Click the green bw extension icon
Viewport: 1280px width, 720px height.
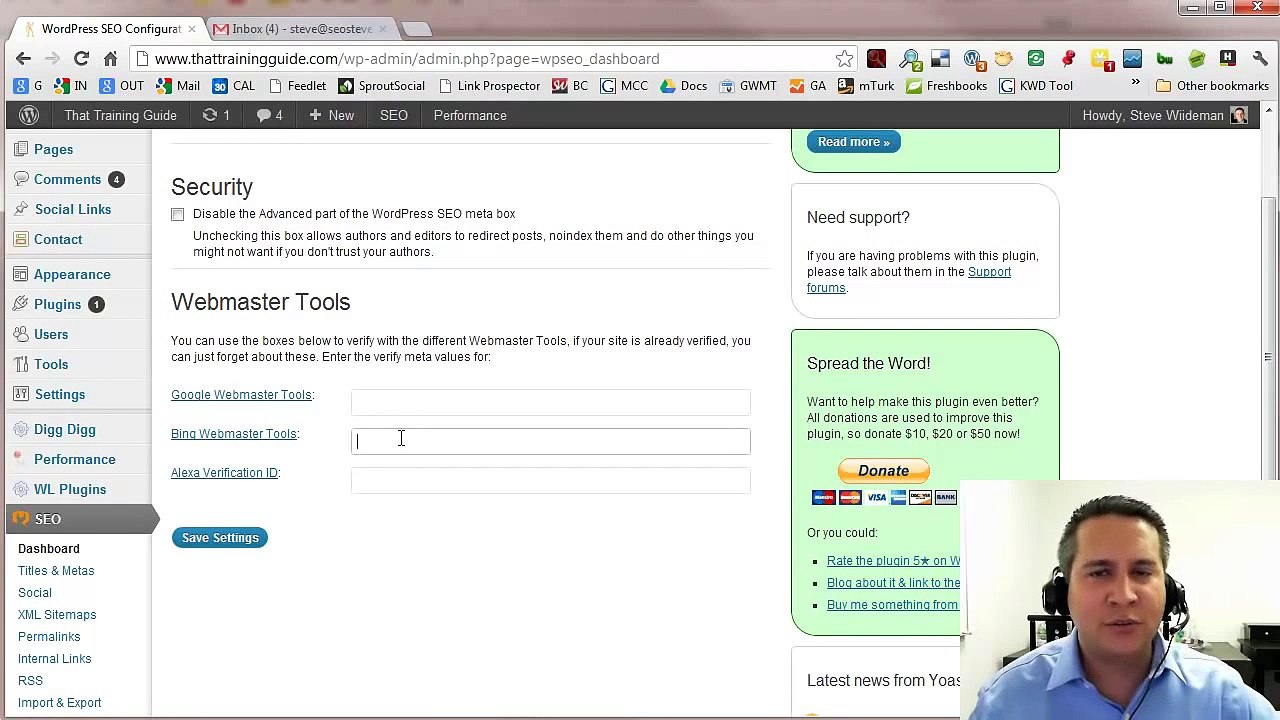click(x=1164, y=59)
